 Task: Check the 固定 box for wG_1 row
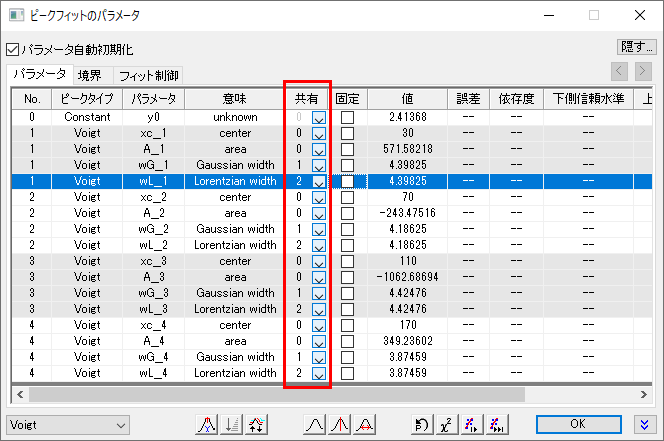(347, 165)
